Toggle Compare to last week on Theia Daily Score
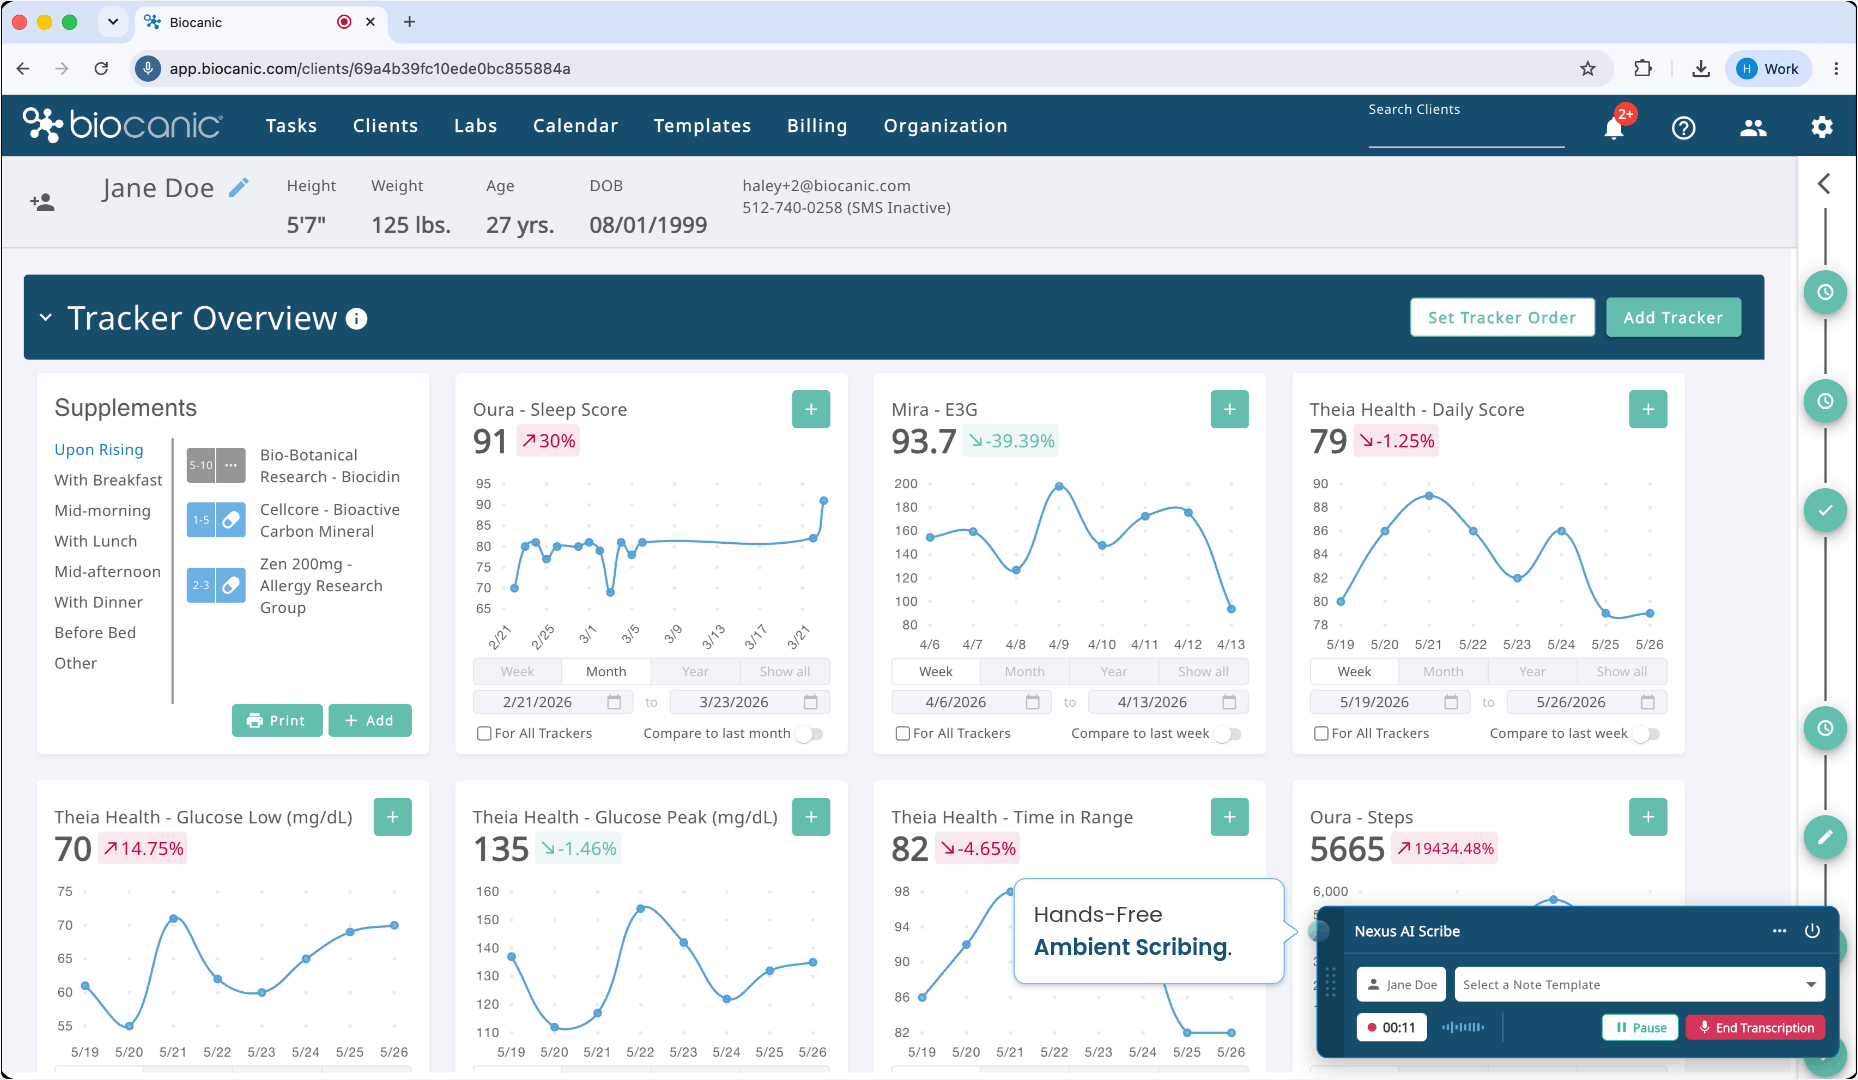The height and width of the screenshot is (1080, 1858). click(1647, 734)
